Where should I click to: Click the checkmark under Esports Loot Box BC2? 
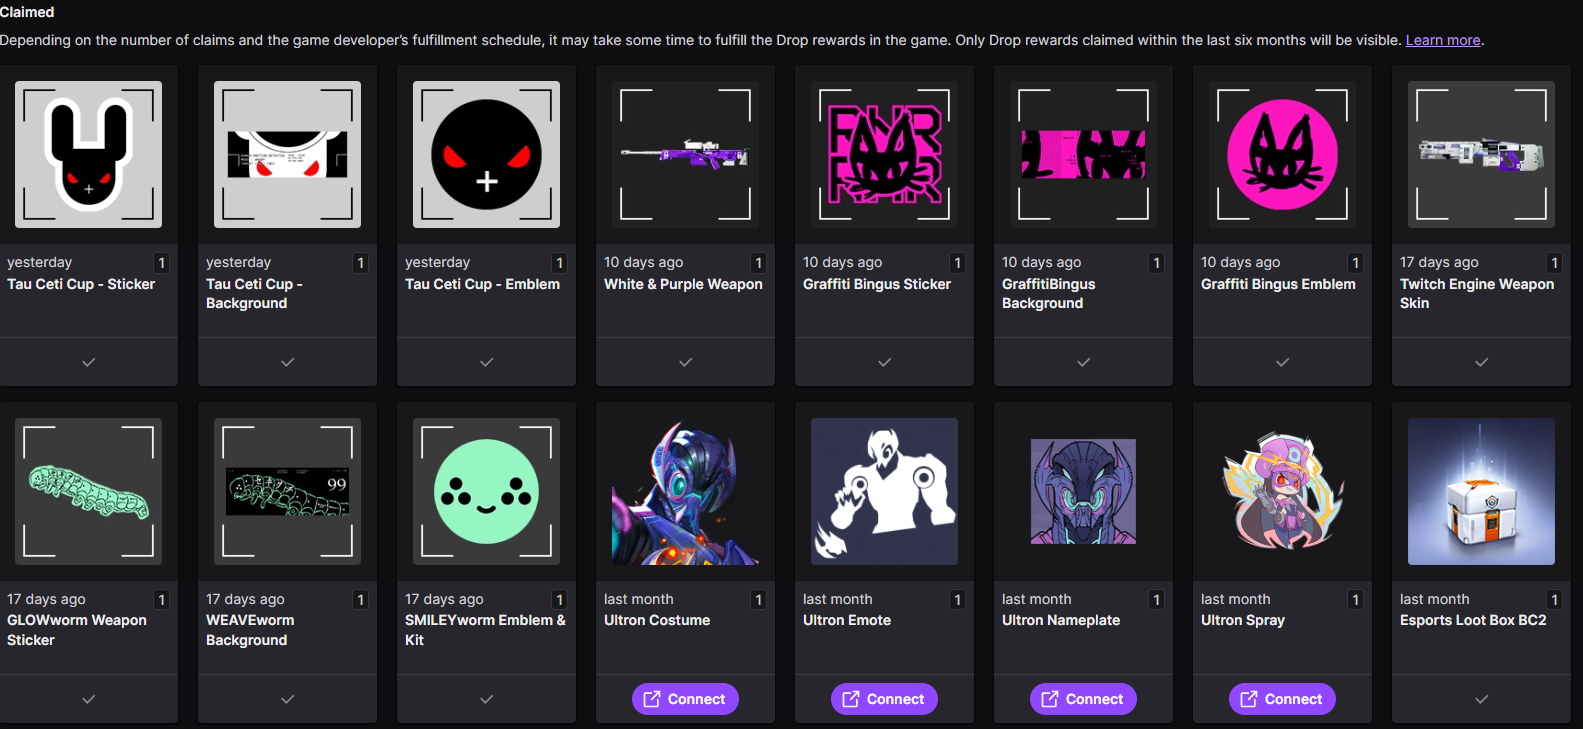[x=1481, y=699]
